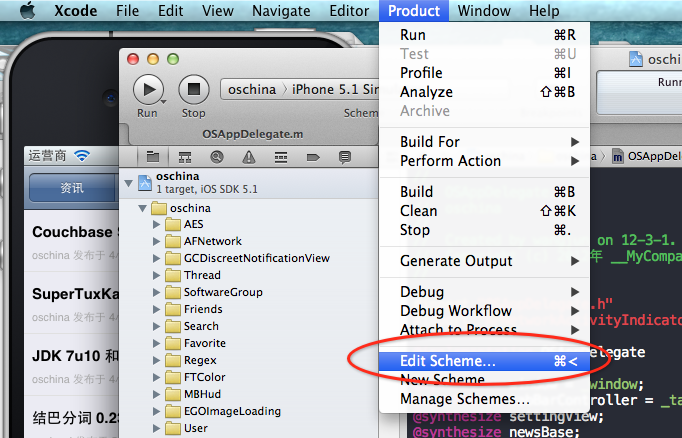Choose Analyze from the Product menu
Image resolution: width=682 pixels, height=438 pixels.
pyautogui.click(x=484, y=92)
